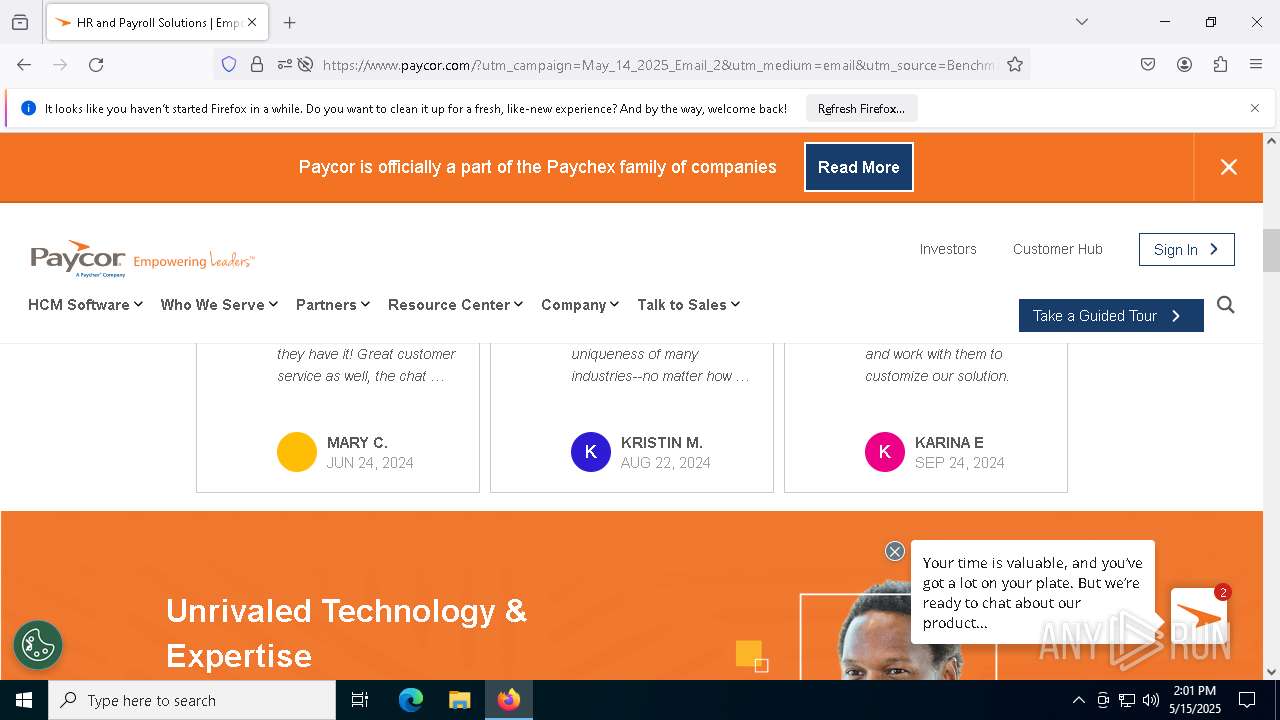
Task: Expand the Company menu
Action: click(x=580, y=304)
